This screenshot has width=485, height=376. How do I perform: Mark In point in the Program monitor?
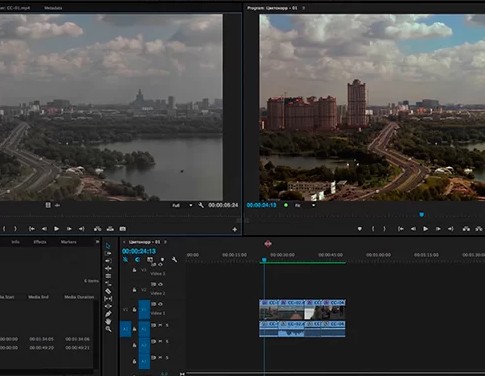373,229
